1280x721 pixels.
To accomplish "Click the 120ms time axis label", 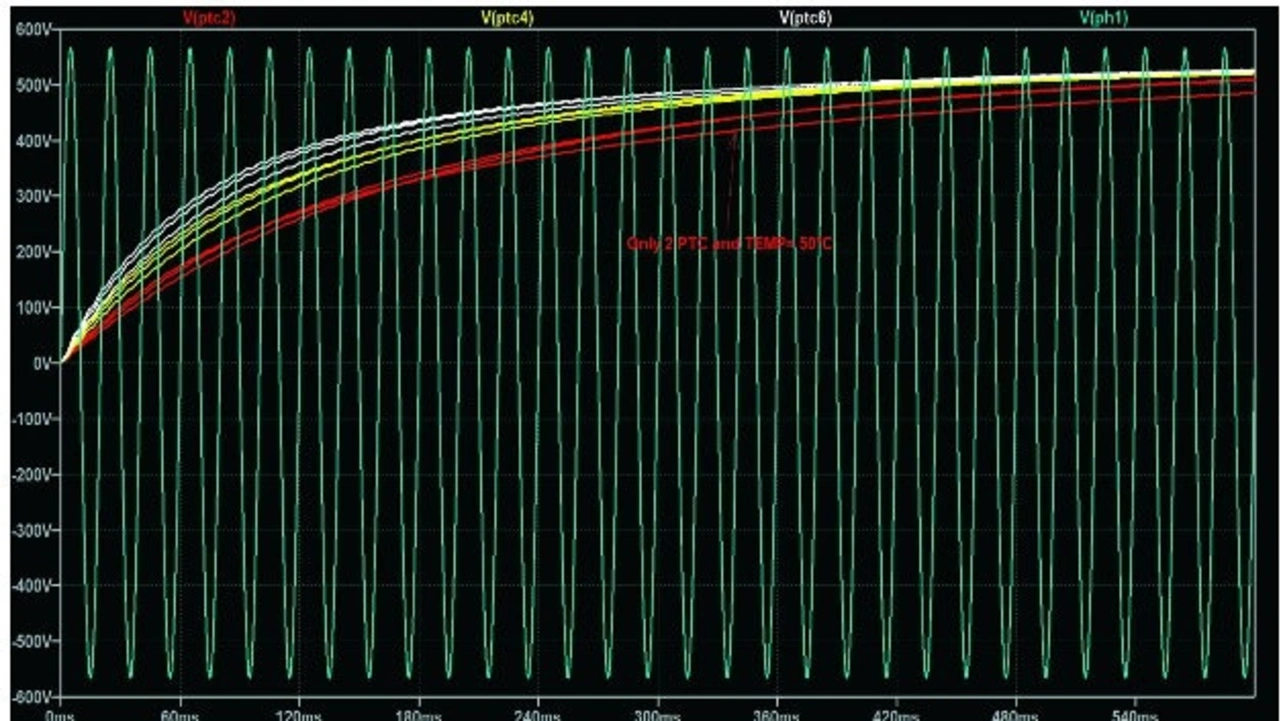I will [298, 714].
